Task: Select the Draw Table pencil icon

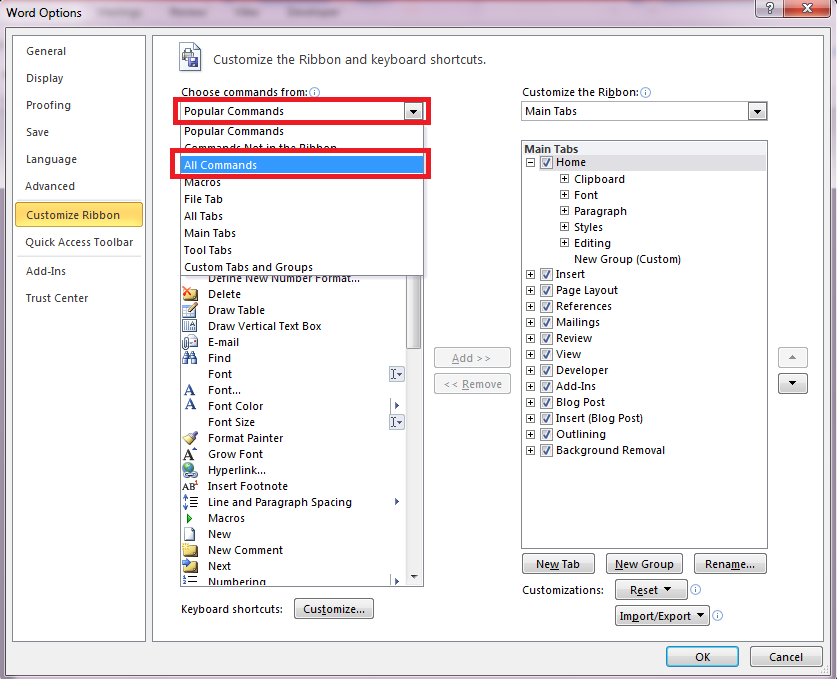Action: tap(189, 310)
